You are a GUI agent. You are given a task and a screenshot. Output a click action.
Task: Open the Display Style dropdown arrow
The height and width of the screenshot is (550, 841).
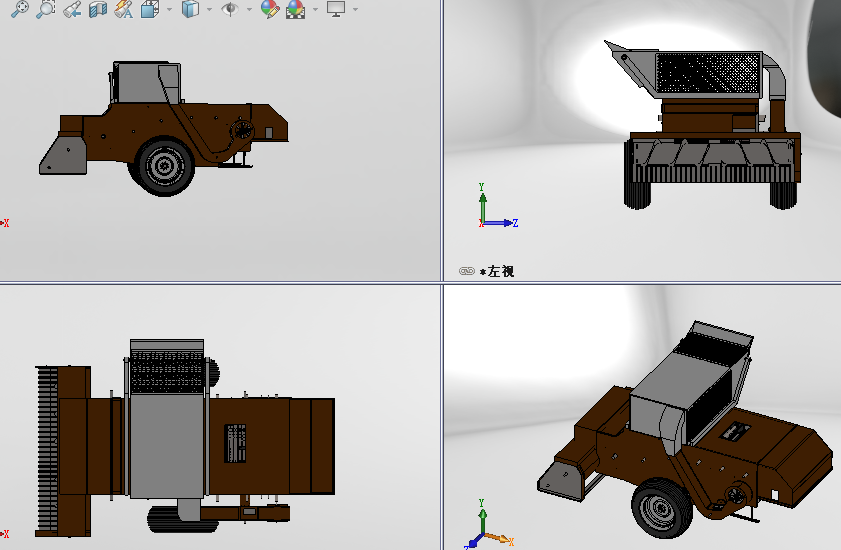209,9
